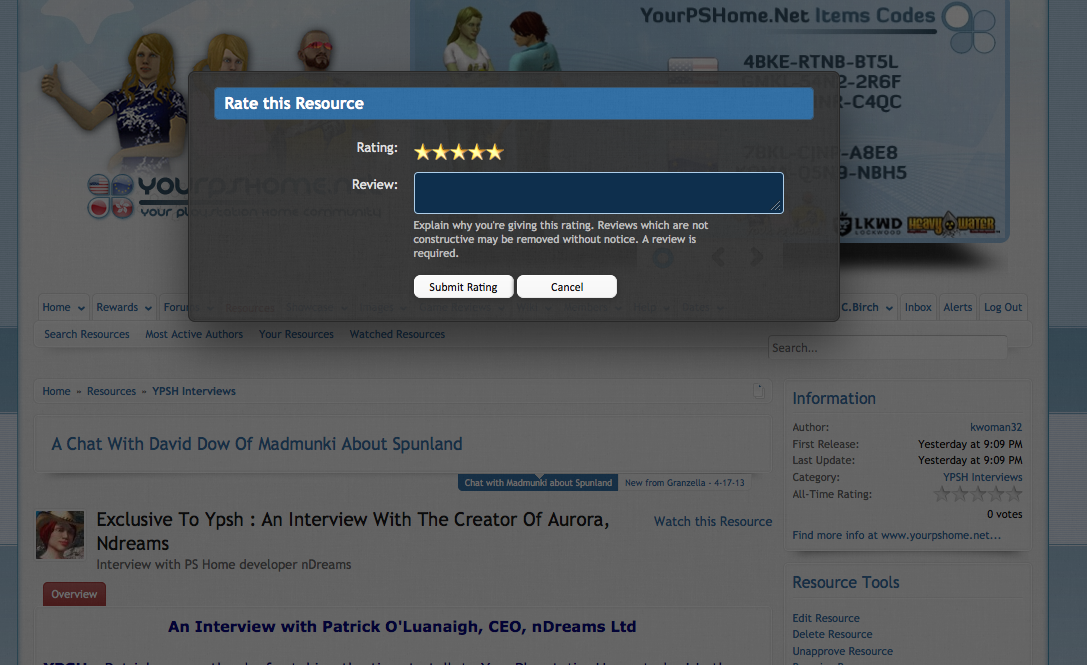Open the Resources breadcrumb link
Image resolution: width=1087 pixels, height=665 pixels.
(112, 391)
